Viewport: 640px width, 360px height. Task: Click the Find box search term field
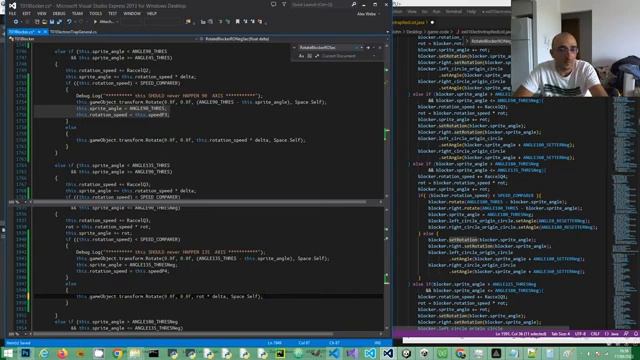[x=327, y=48]
